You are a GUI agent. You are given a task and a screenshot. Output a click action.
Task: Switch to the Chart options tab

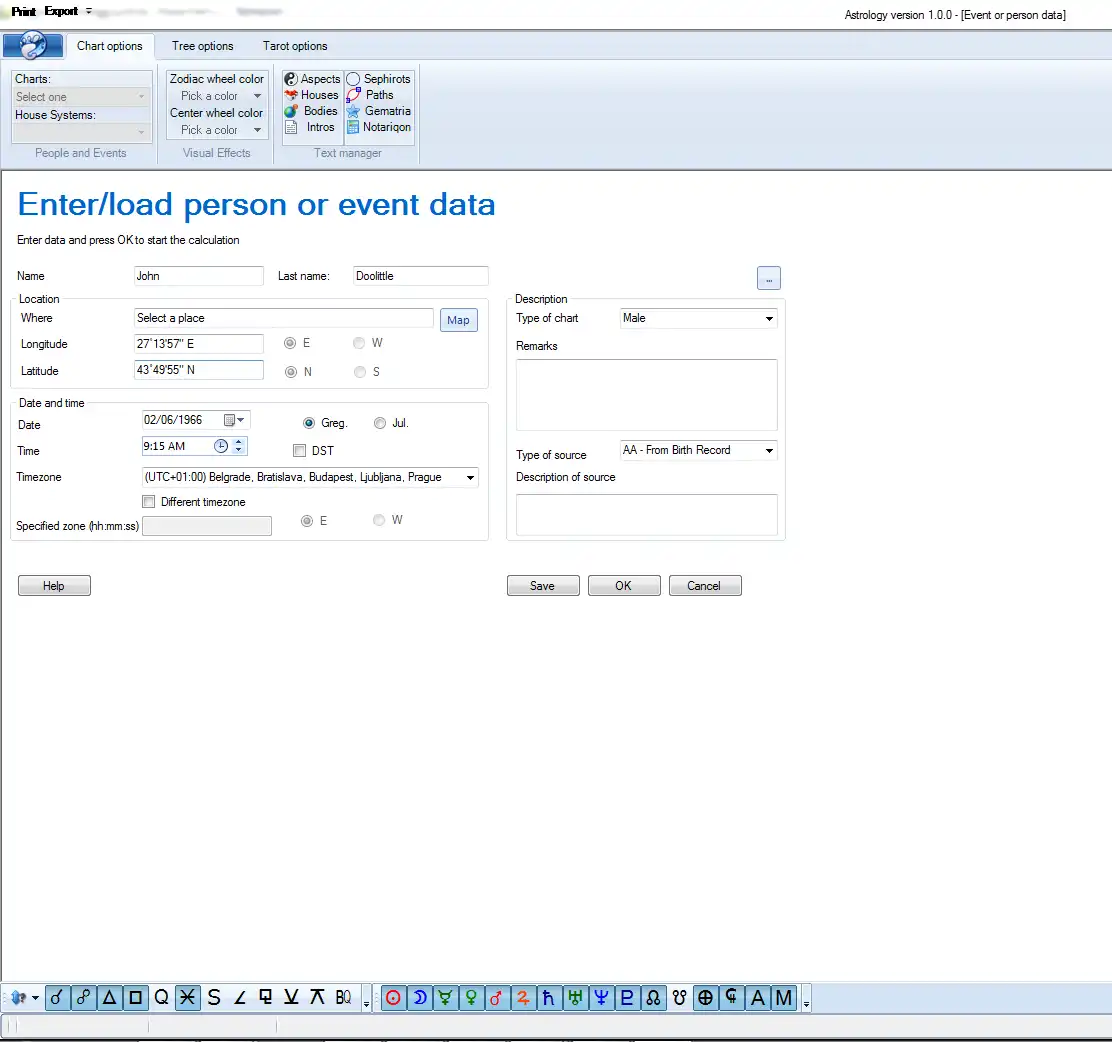pyautogui.click(x=109, y=46)
